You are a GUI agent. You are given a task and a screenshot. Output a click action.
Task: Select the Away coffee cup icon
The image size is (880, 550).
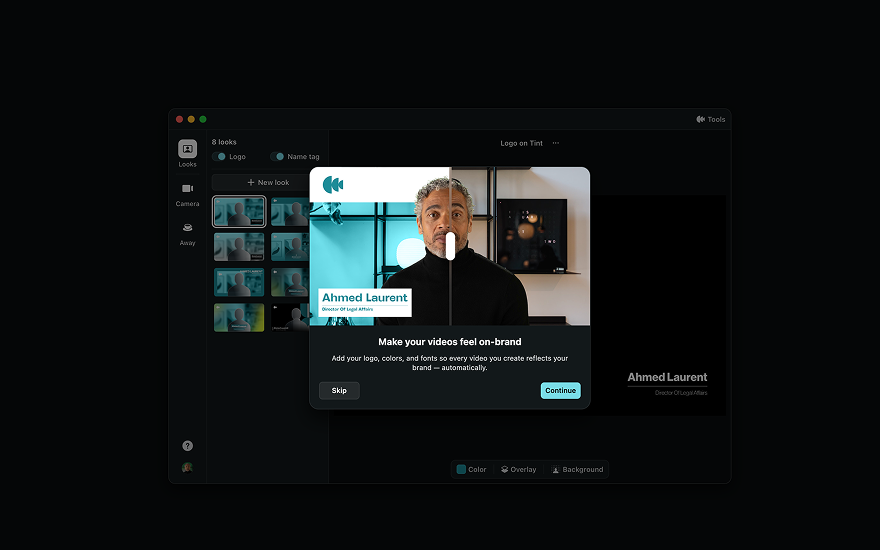pos(187,228)
